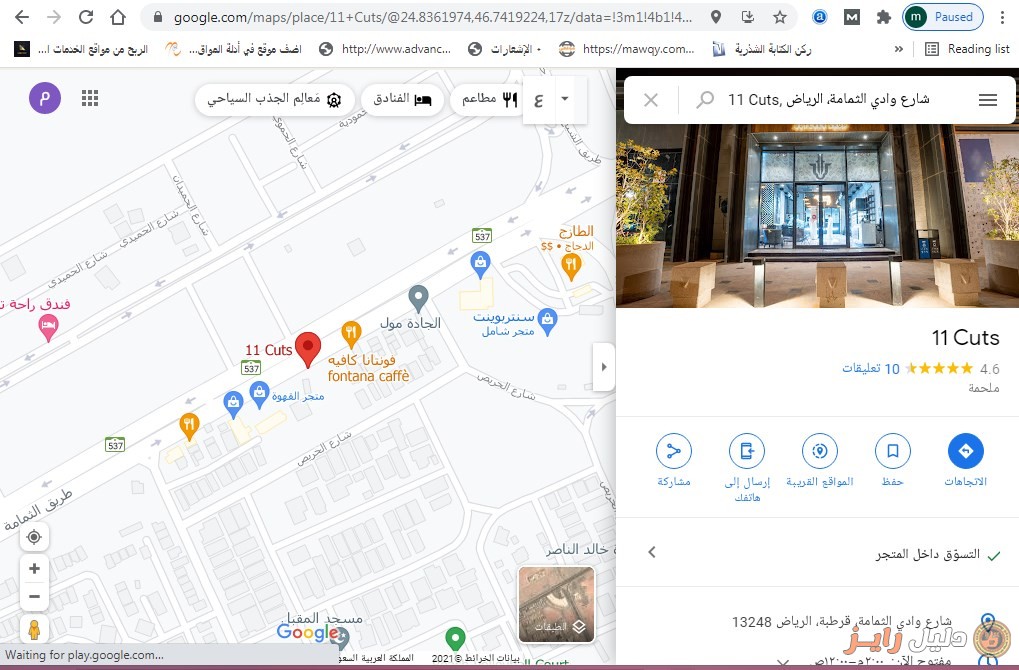
Task: Click the address bar URL
Action: click(x=432, y=18)
